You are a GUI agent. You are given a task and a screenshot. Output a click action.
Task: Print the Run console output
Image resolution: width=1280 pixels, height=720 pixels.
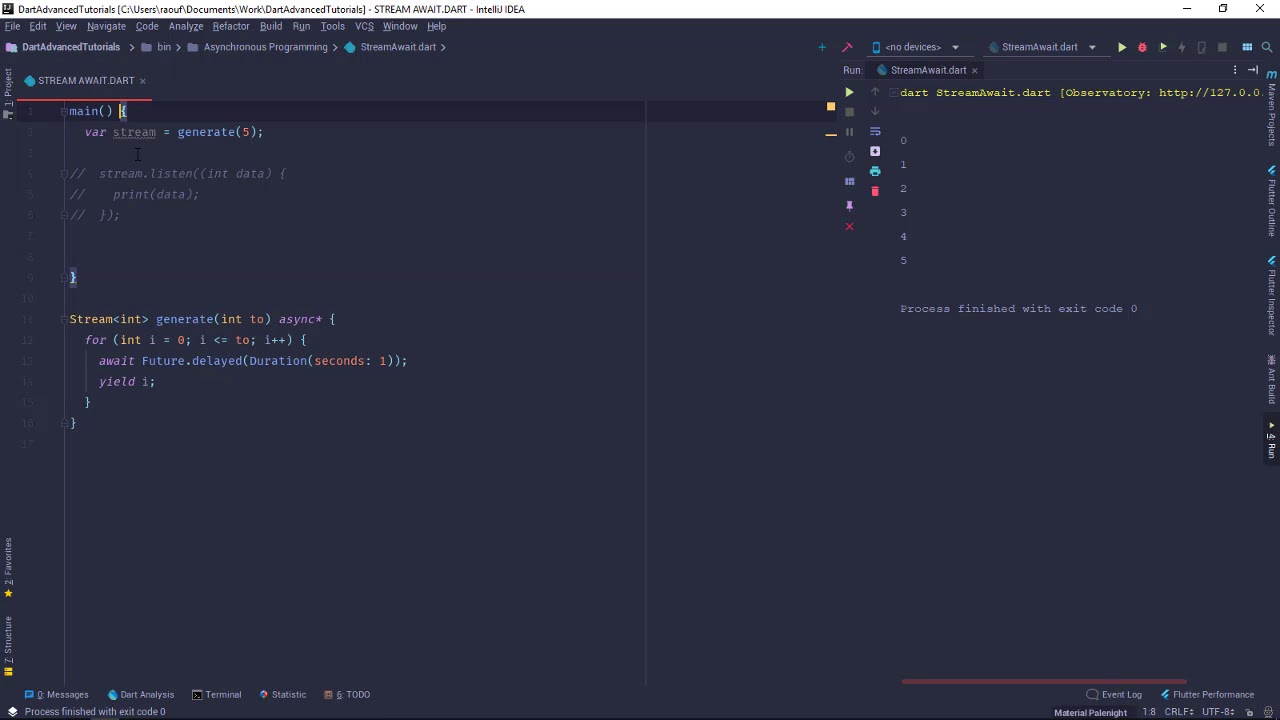875,171
